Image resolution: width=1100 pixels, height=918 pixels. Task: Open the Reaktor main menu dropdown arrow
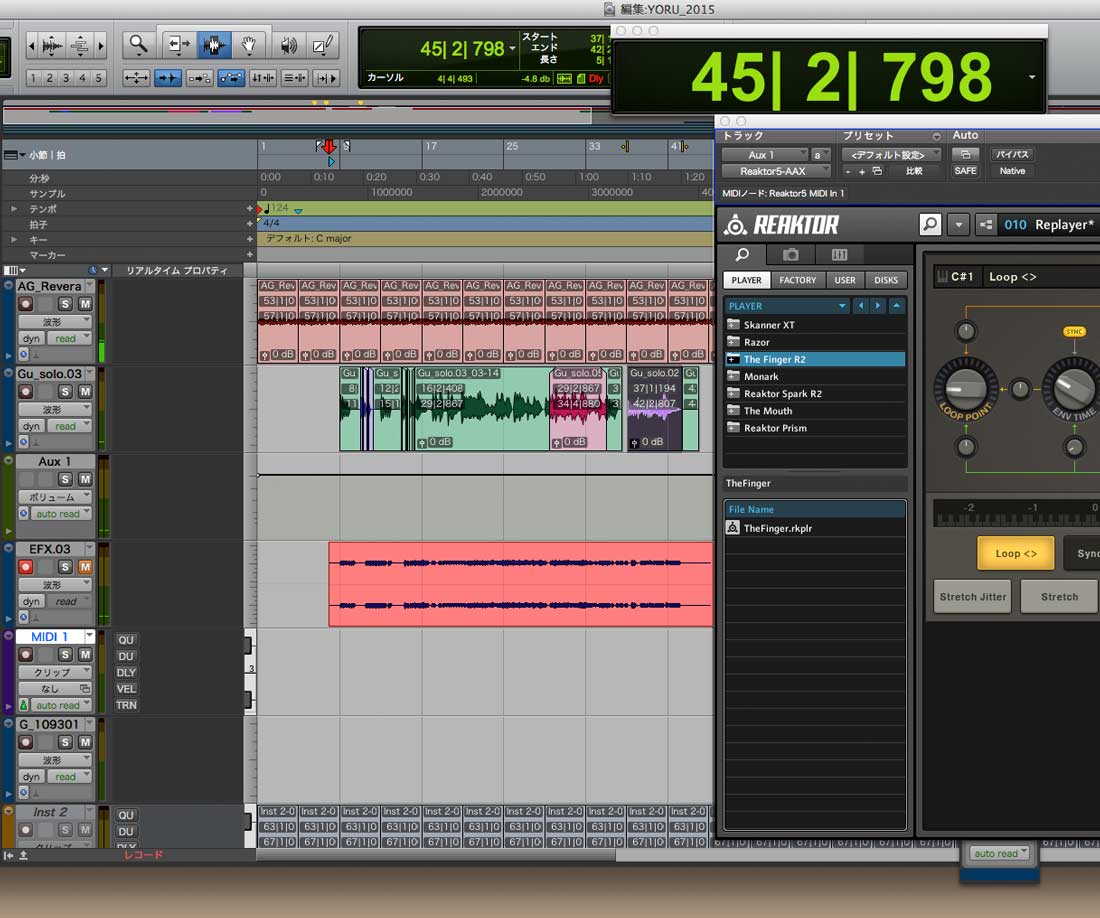(x=958, y=224)
